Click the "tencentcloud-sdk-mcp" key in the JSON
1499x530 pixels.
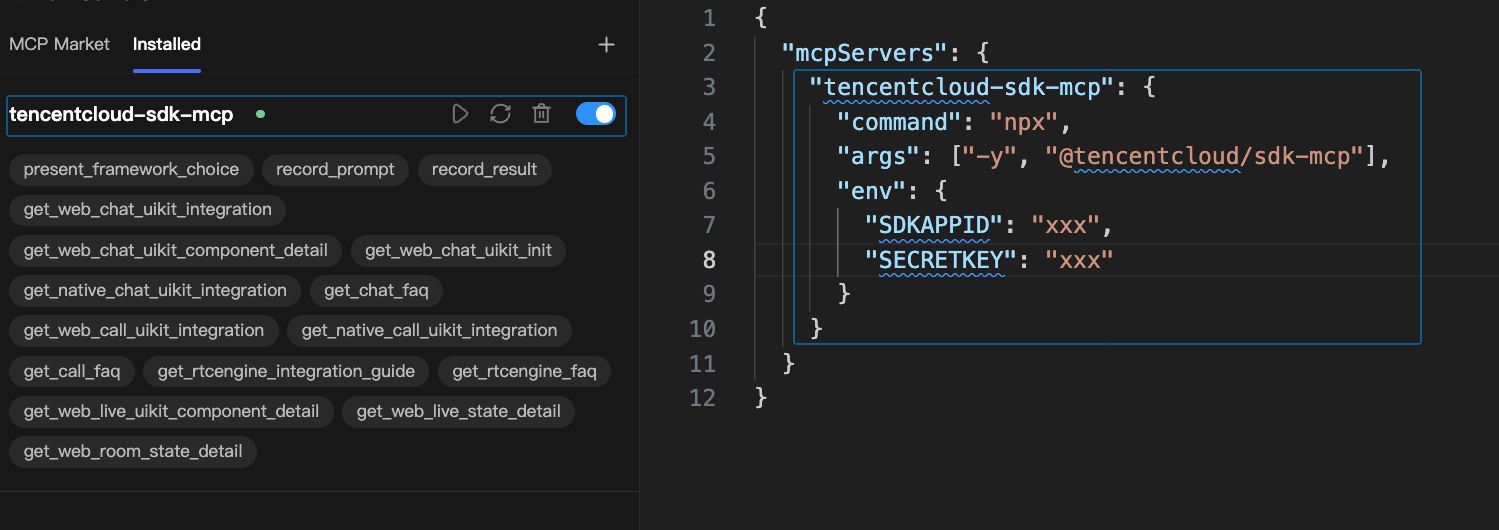[961, 87]
